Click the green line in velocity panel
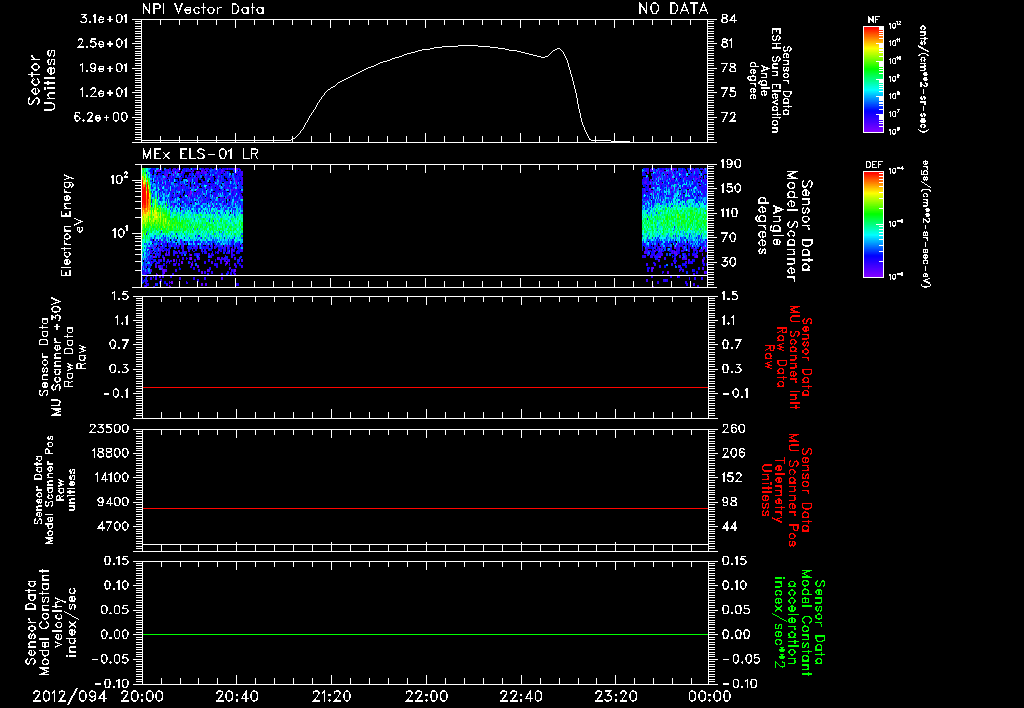This screenshot has height=708, width=1024. [x=424, y=634]
